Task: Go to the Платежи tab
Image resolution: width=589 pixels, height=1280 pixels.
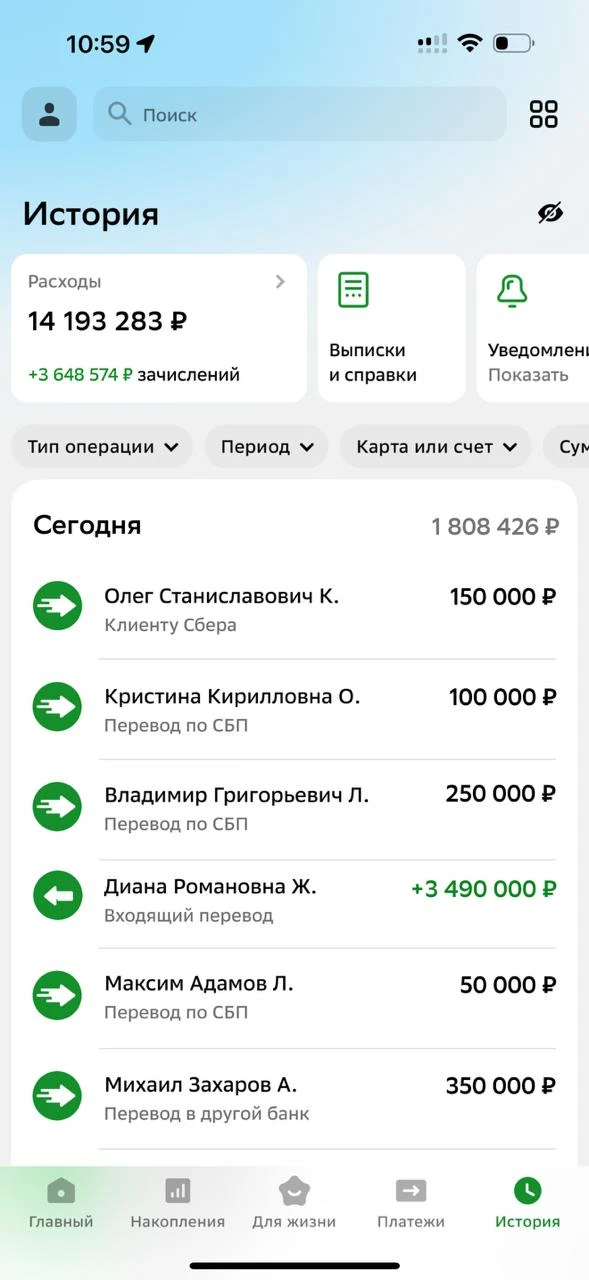Action: point(411,1202)
